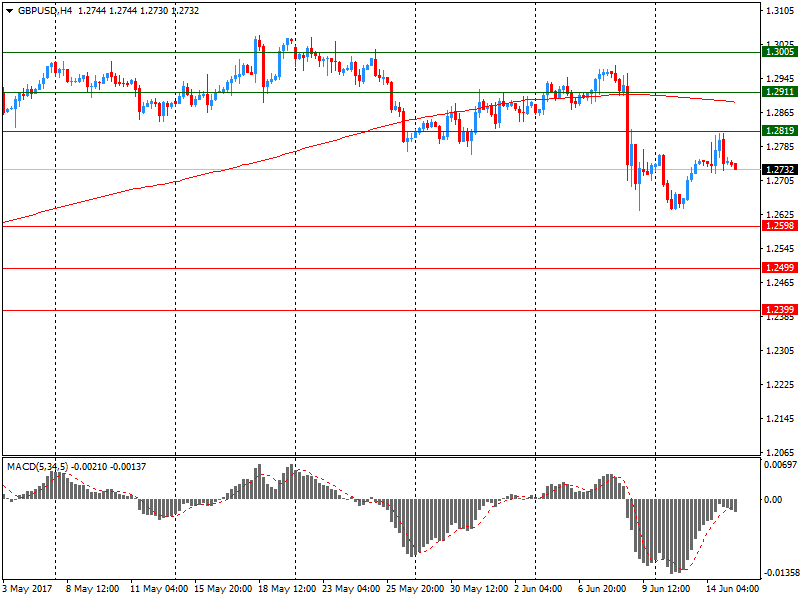Select the 1.2499 red support level label
The width and height of the screenshot is (800, 600).
(780, 267)
